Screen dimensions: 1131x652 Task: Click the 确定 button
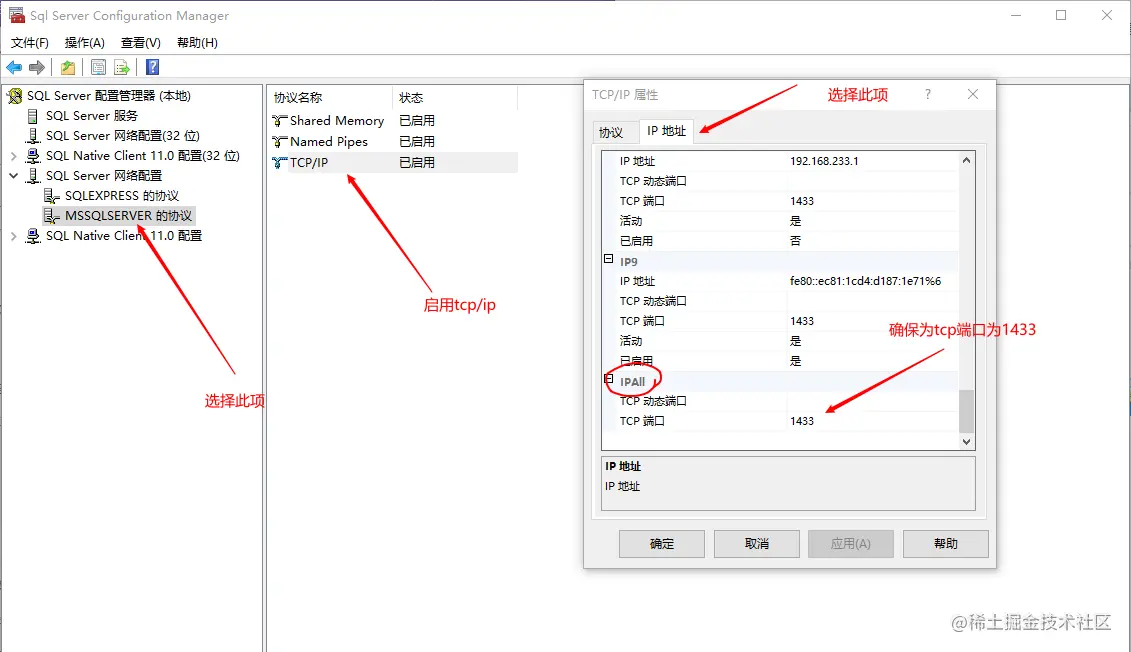point(661,544)
